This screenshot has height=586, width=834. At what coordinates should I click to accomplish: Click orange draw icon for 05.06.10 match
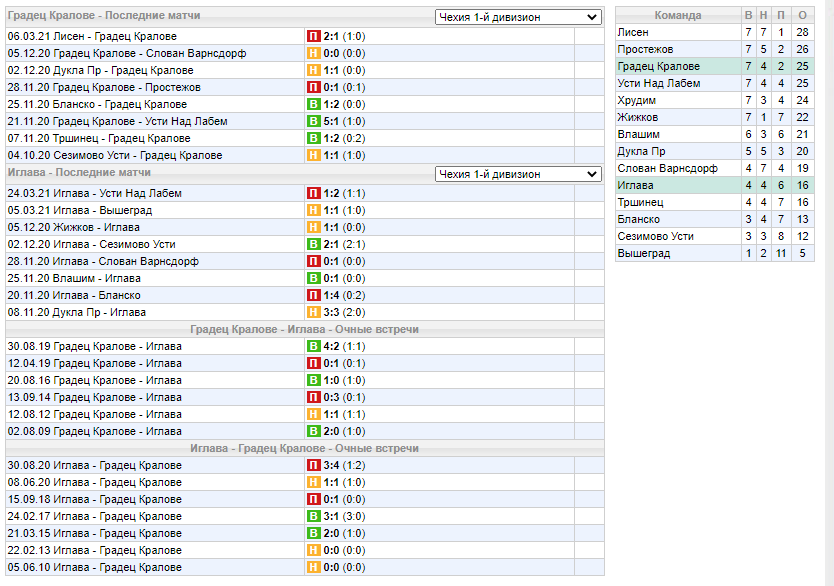pyautogui.click(x=313, y=567)
